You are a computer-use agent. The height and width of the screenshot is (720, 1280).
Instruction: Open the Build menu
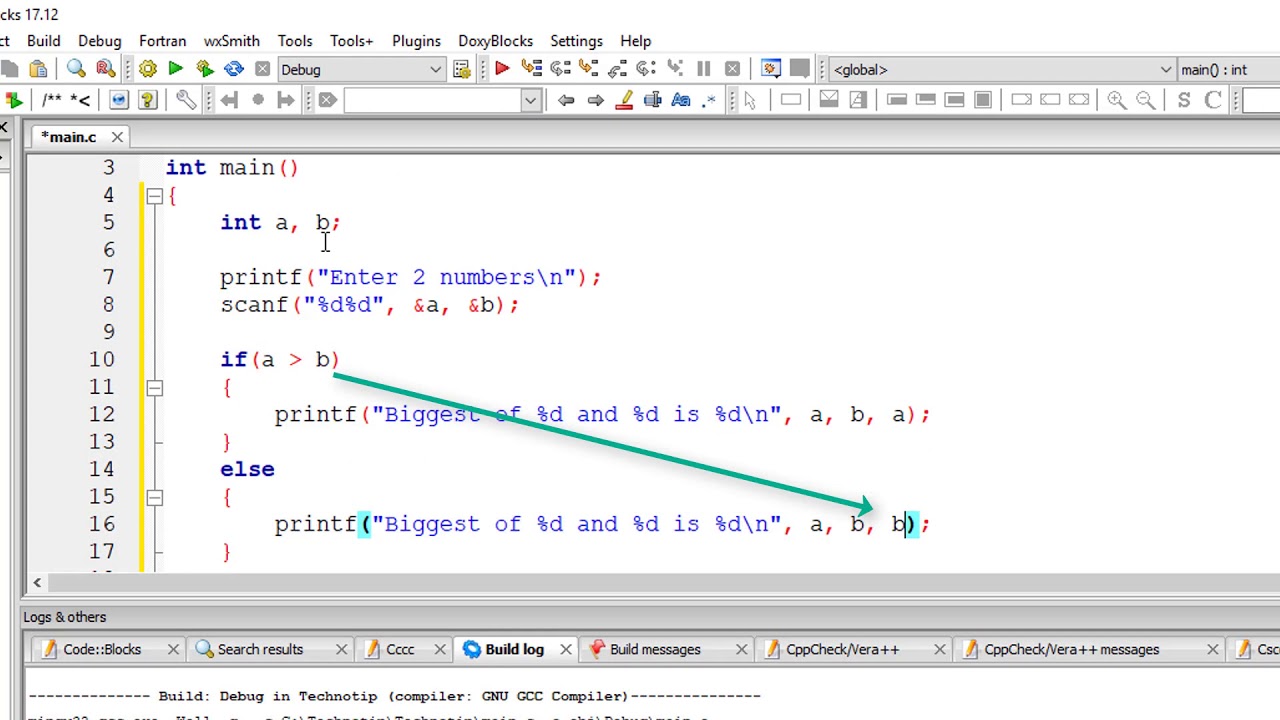44,41
